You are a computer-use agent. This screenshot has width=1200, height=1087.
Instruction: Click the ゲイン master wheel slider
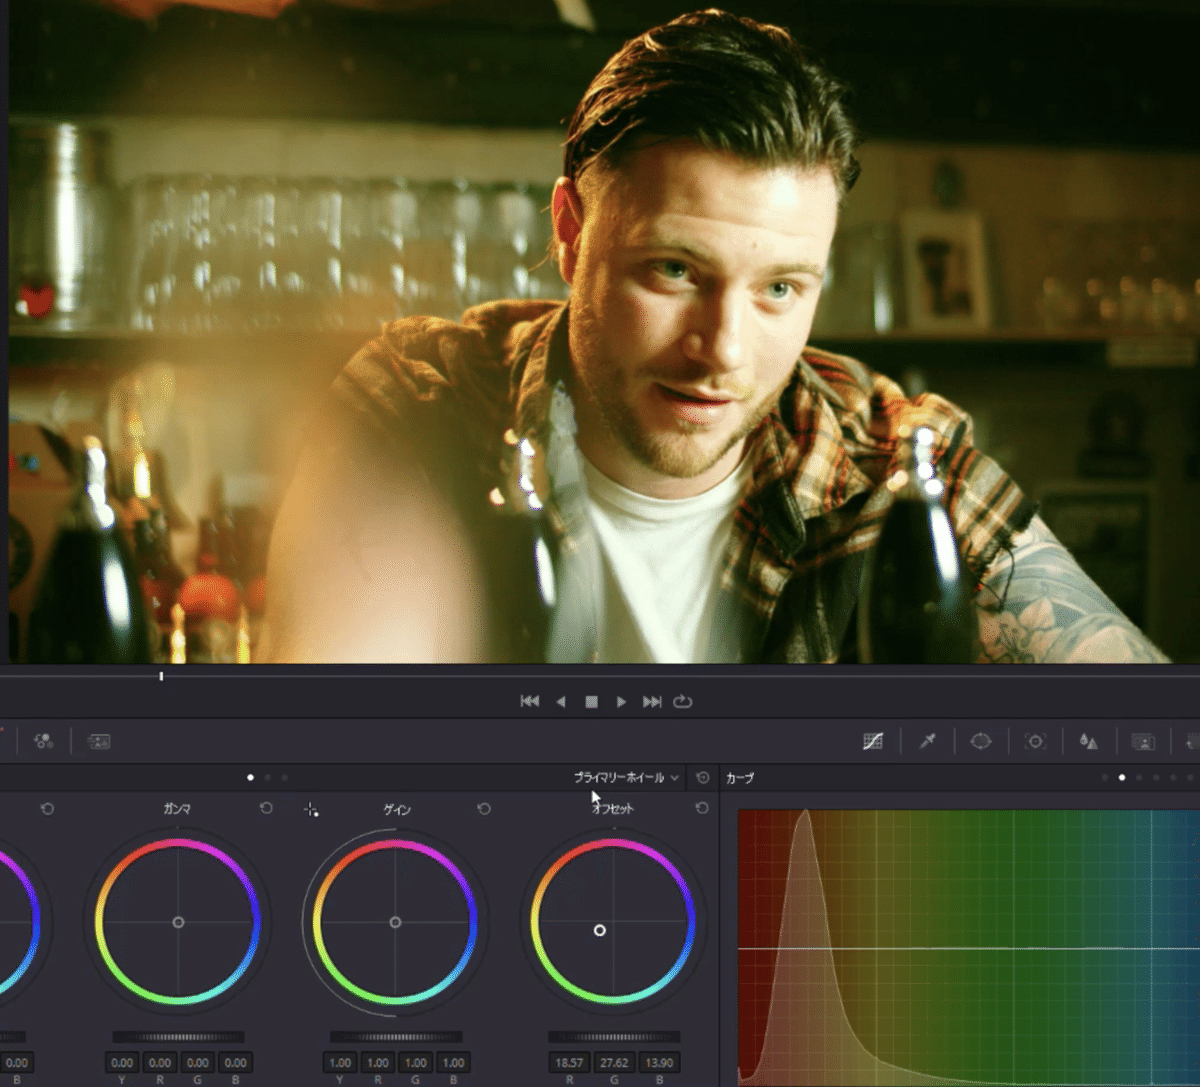click(x=396, y=1037)
